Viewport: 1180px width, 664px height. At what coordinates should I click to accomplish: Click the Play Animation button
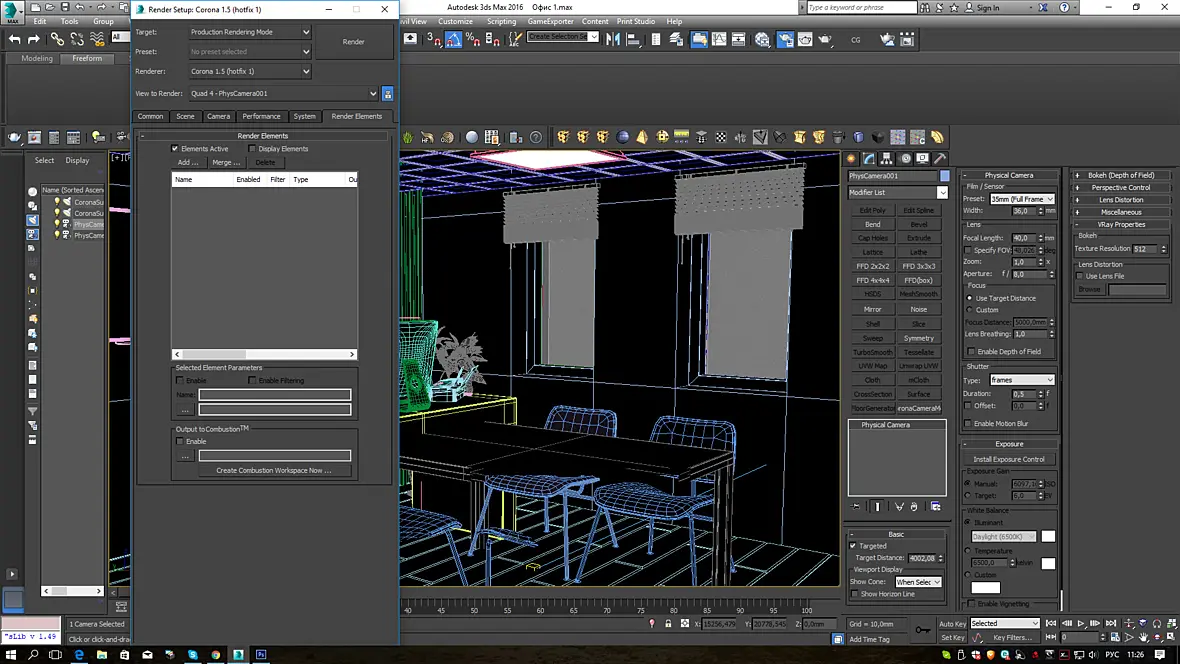(x=1081, y=623)
